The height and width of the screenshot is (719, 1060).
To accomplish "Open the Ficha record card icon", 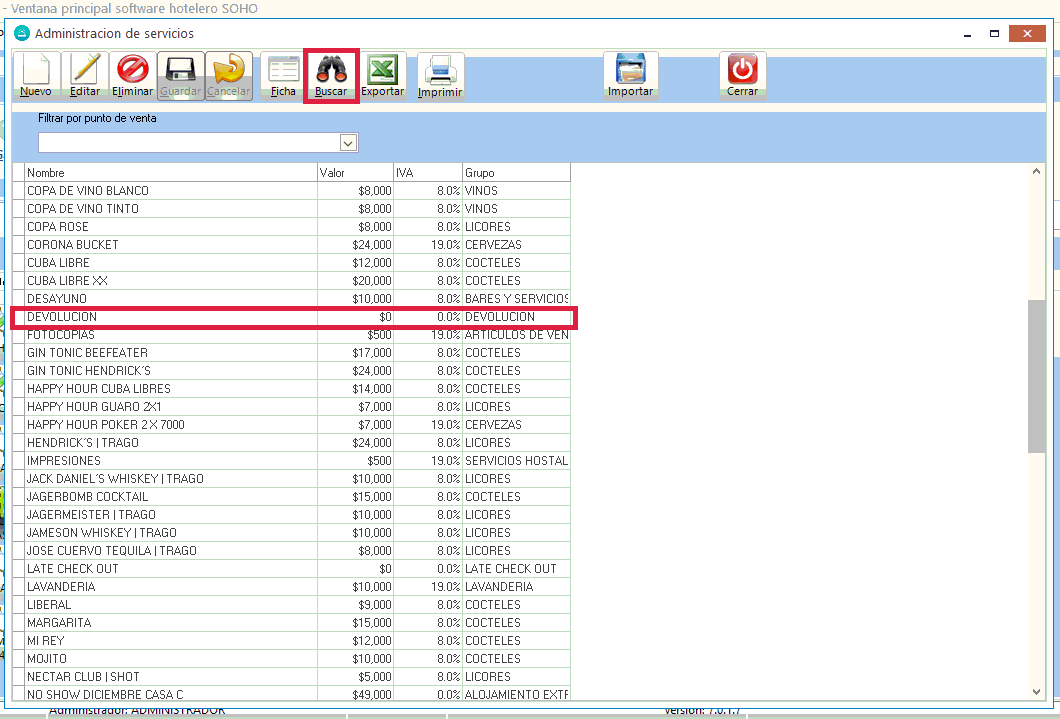I will click(283, 70).
